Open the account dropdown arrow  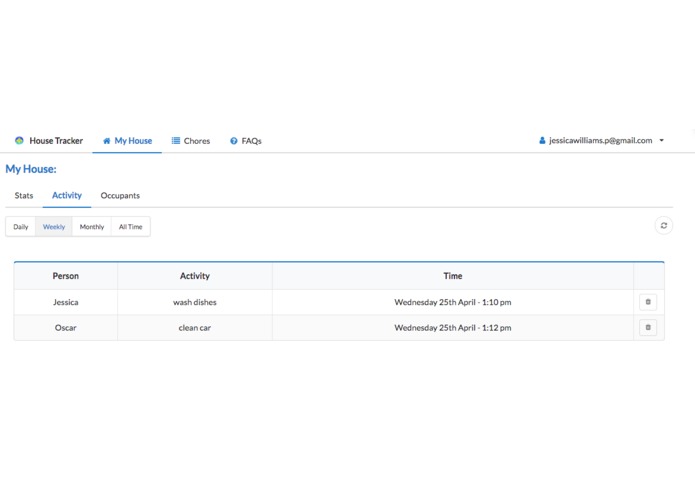click(x=661, y=140)
